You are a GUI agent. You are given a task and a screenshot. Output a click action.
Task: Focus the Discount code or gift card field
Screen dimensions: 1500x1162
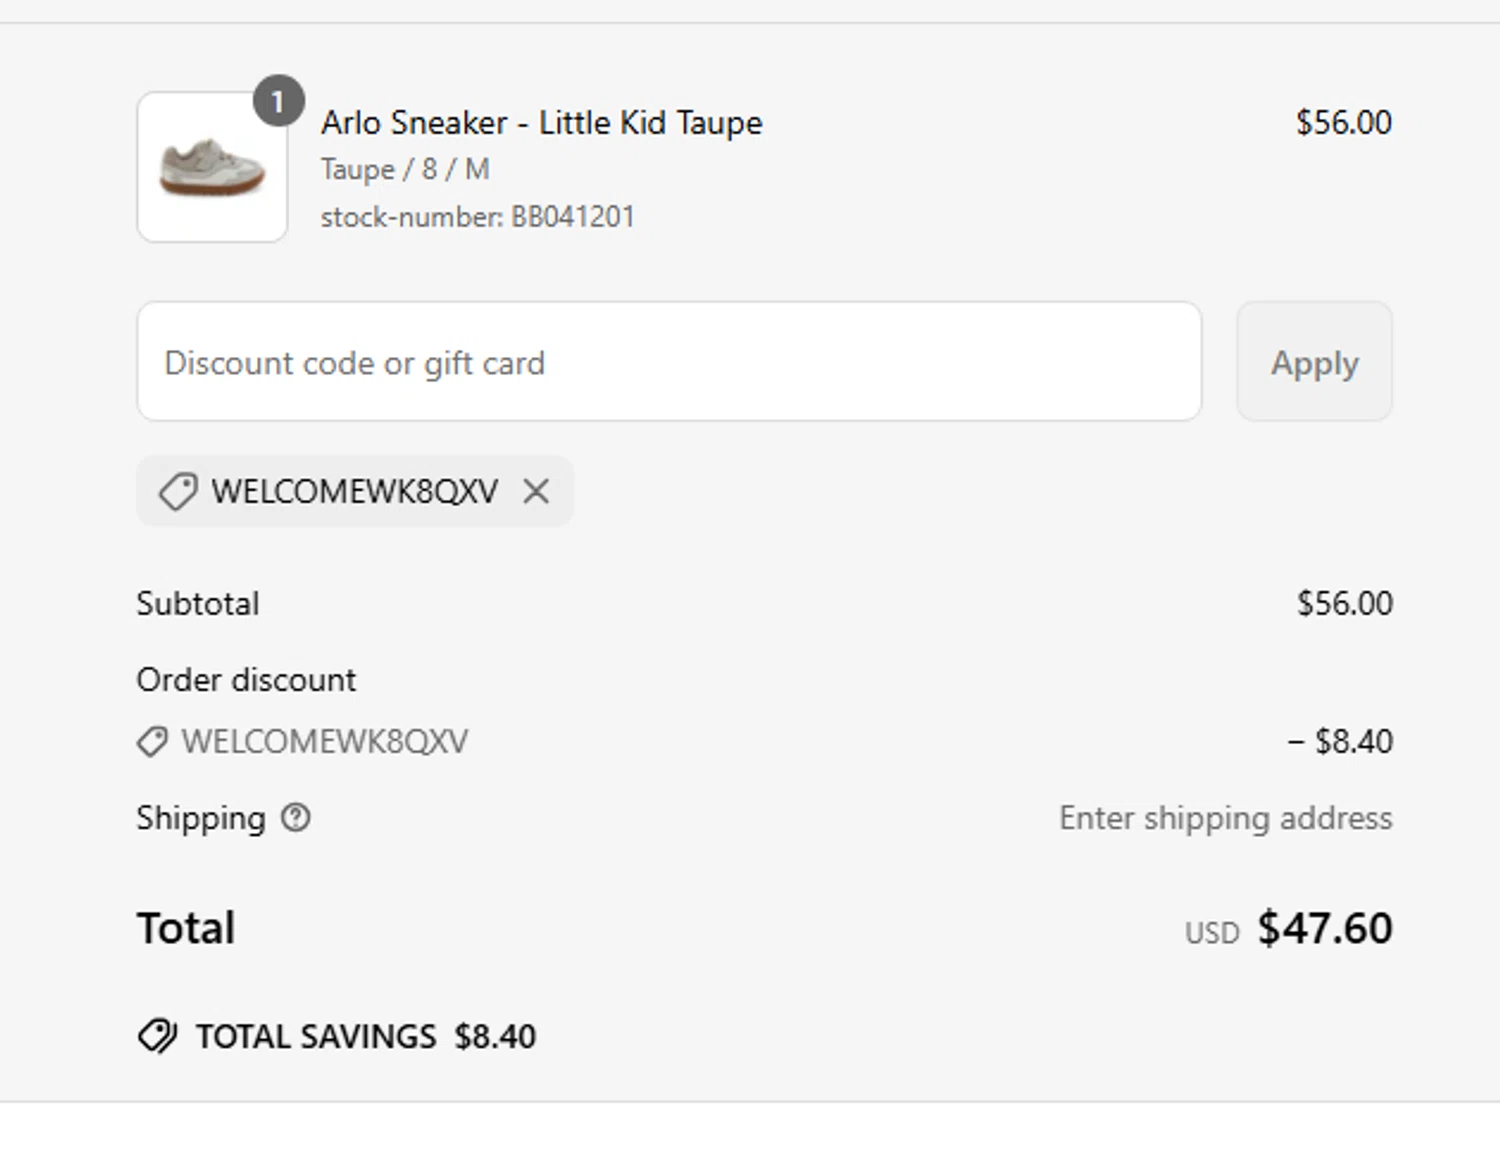click(x=668, y=362)
